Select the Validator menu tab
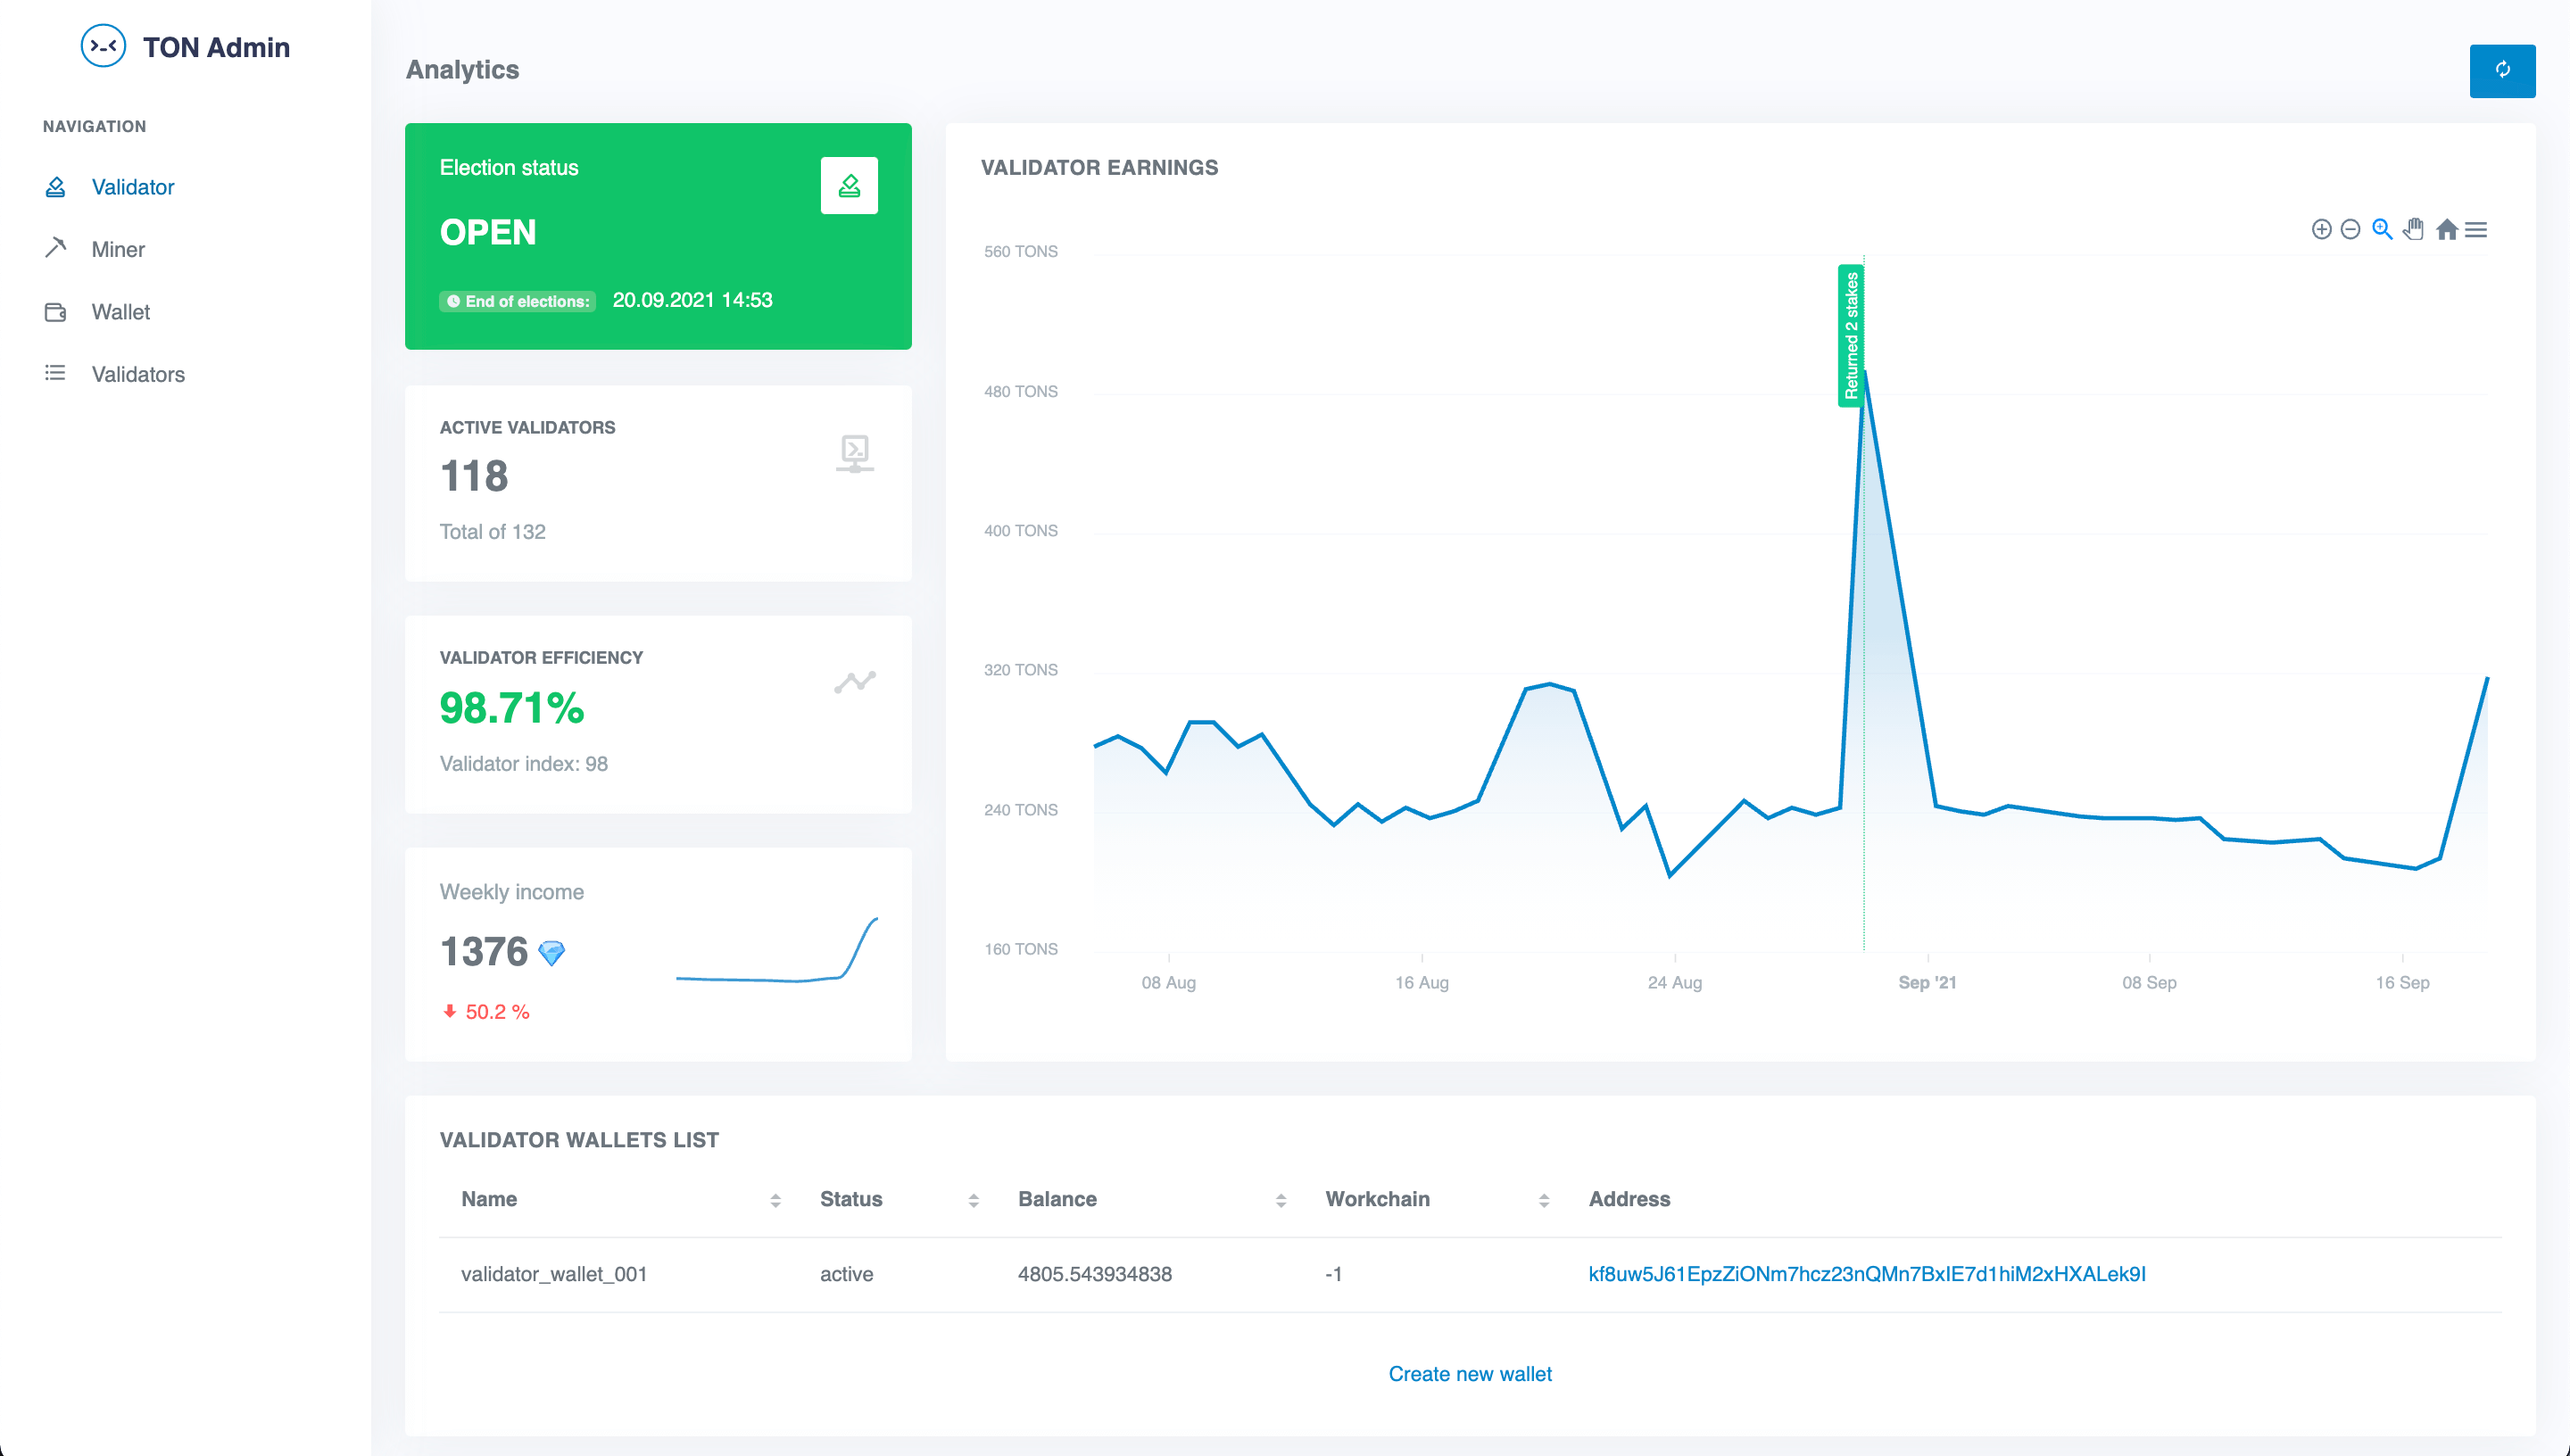 click(134, 186)
